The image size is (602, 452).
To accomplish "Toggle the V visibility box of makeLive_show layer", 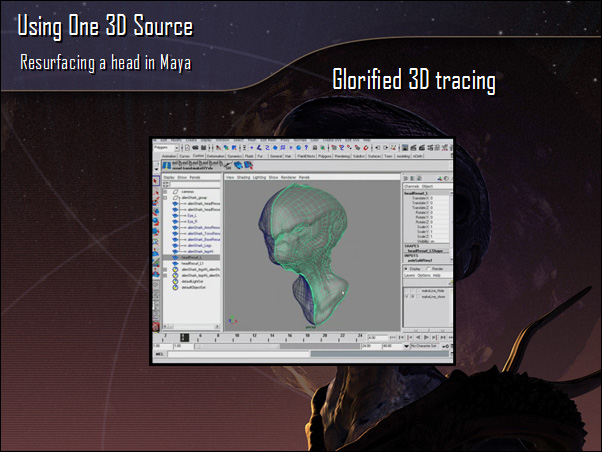I will pos(407,297).
